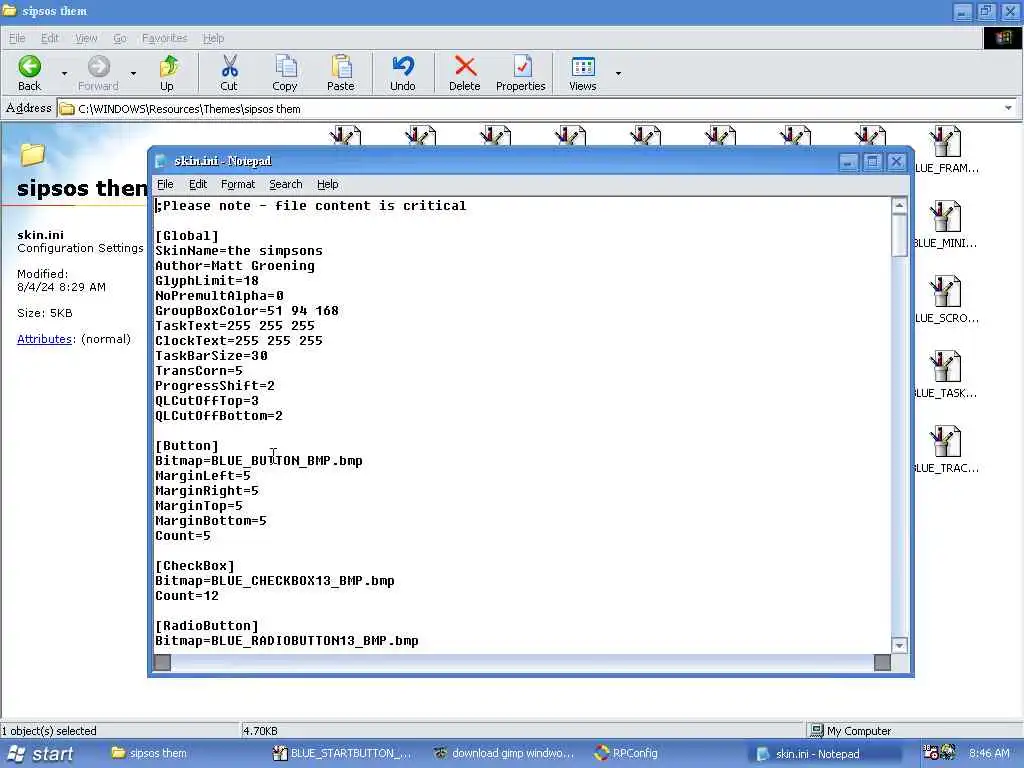The height and width of the screenshot is (768, 1024).
Task: Open Properties of selected file
Action: [520, 72]
